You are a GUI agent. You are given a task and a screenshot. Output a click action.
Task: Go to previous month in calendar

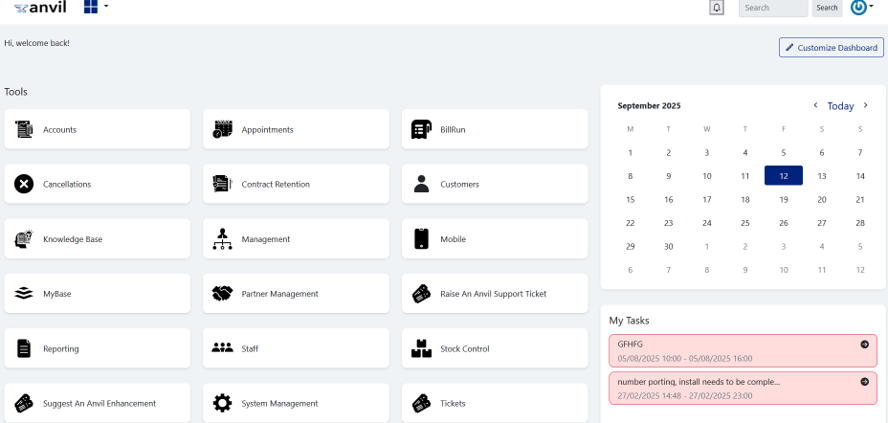(815, 105)
